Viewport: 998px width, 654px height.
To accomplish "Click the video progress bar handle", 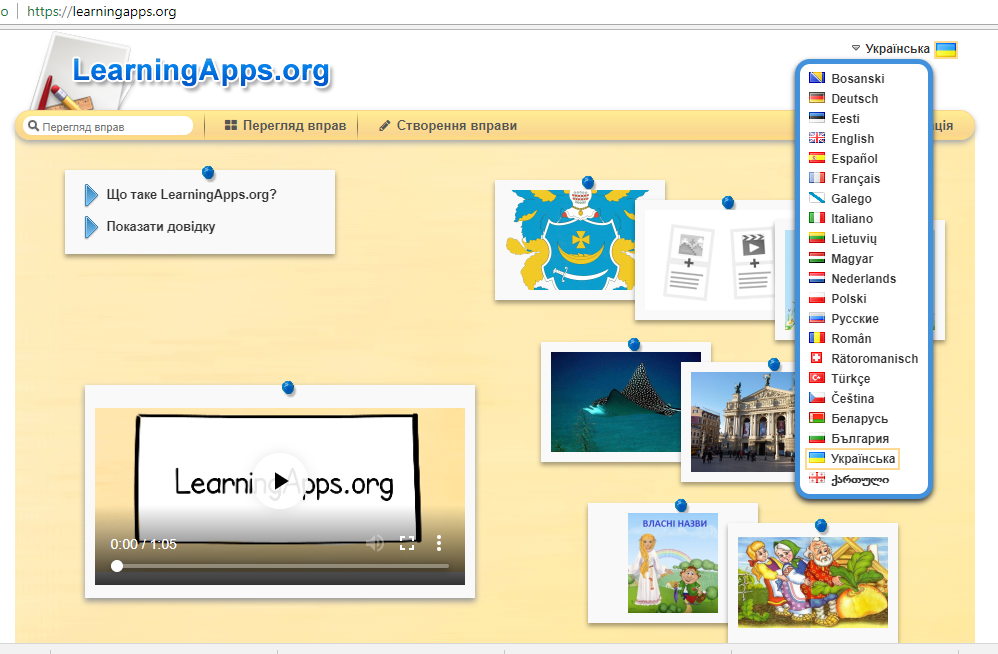I will click(x=117, y=566).
